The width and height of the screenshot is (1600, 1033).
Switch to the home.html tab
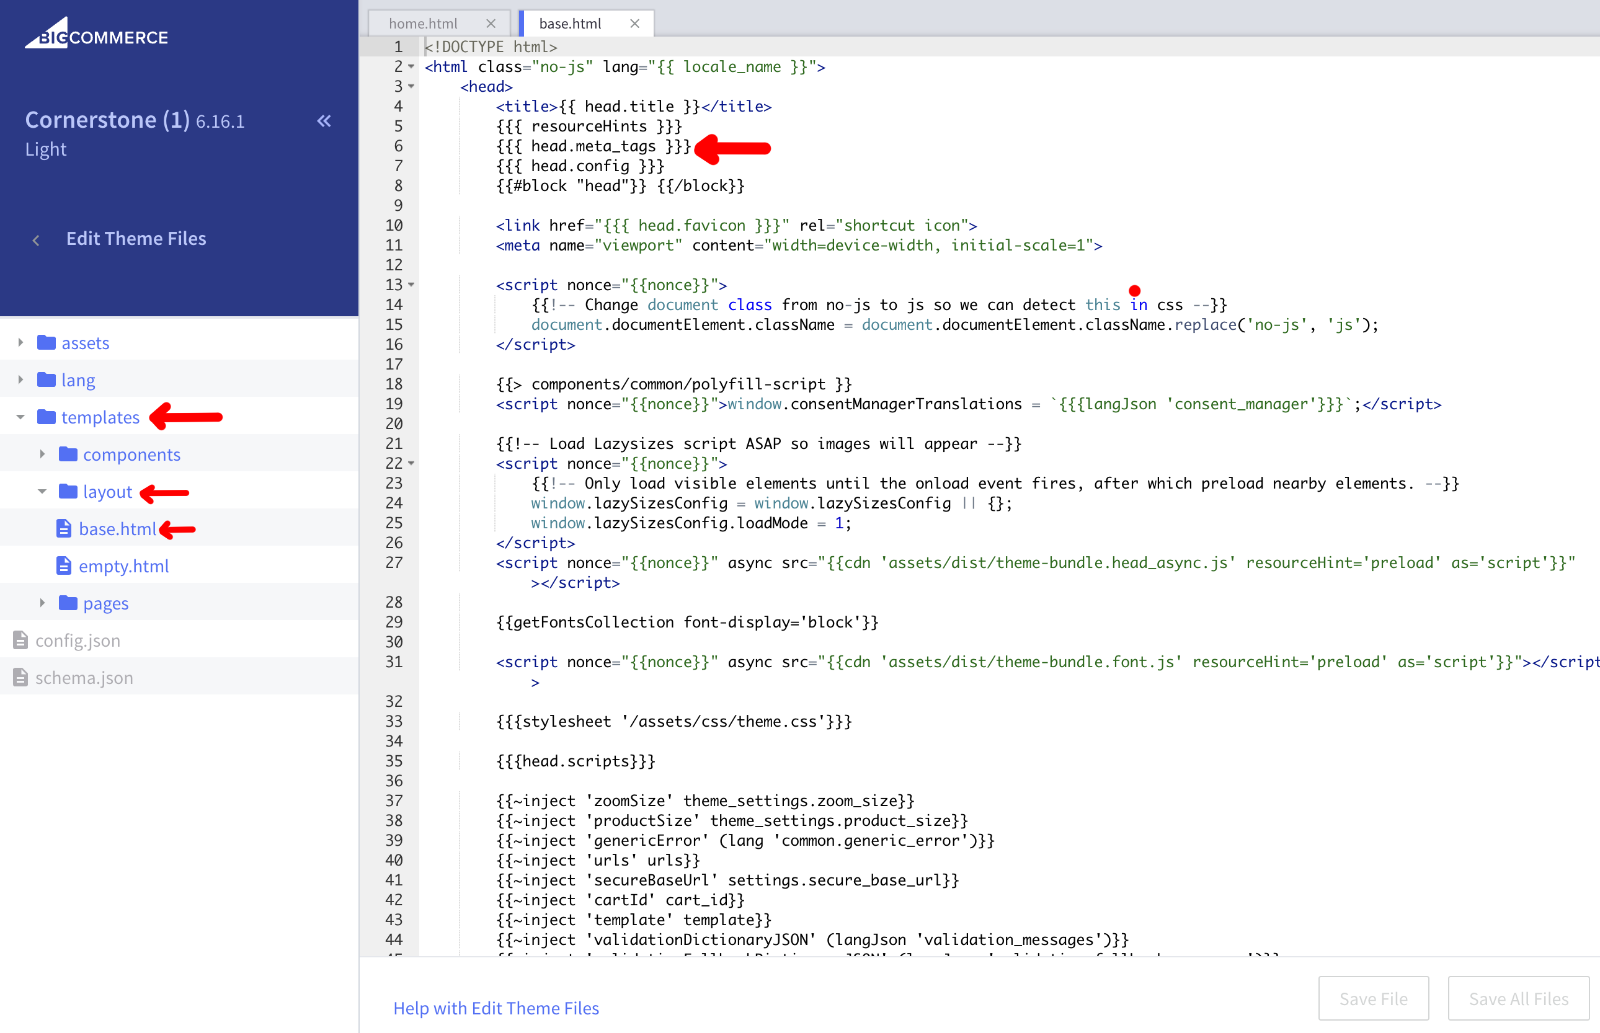424,24
